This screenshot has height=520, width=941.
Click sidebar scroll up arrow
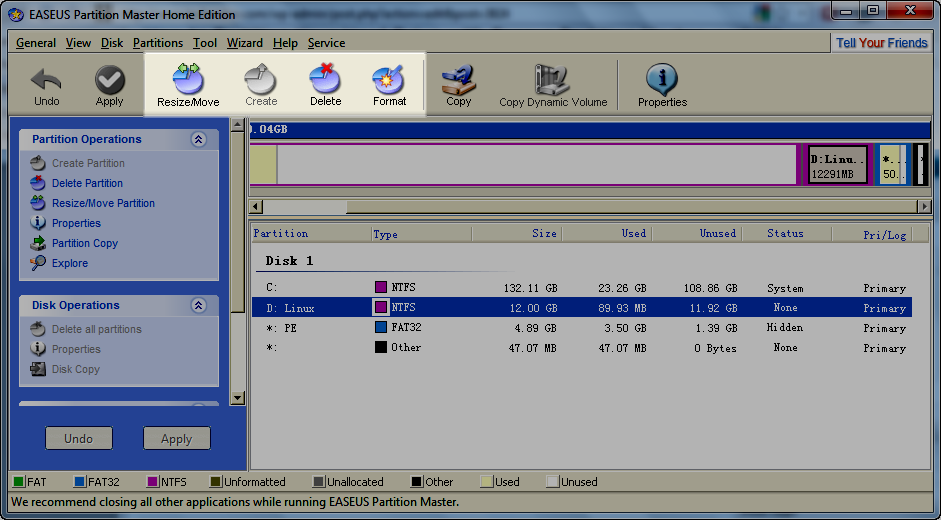click(237, 125)
